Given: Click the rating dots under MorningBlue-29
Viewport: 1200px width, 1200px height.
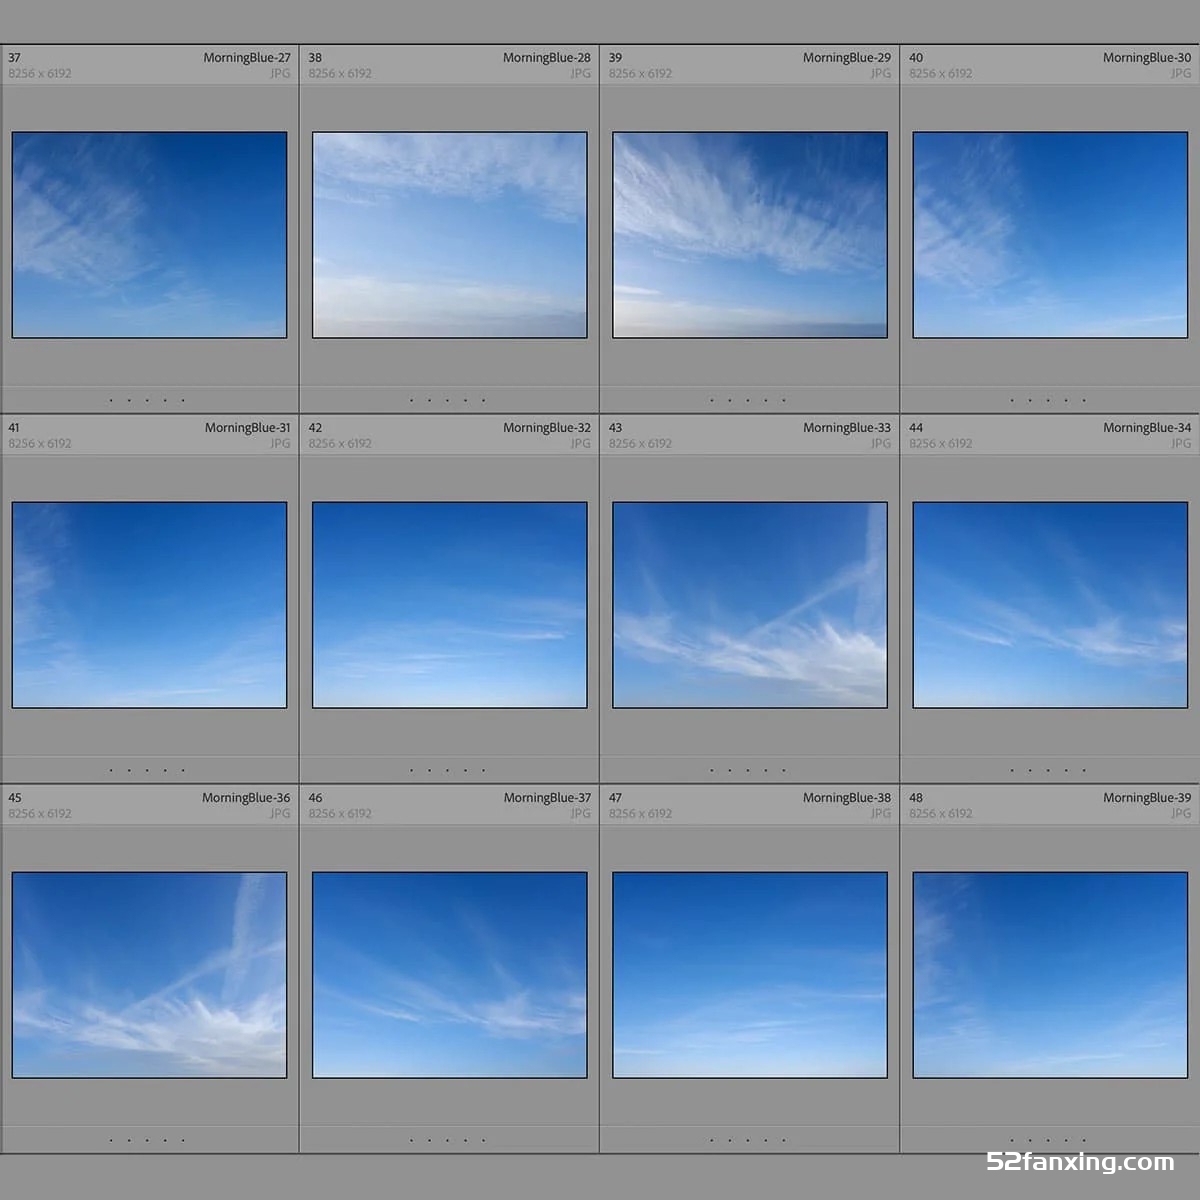Looking at the screenshot, I should [748, 400].
